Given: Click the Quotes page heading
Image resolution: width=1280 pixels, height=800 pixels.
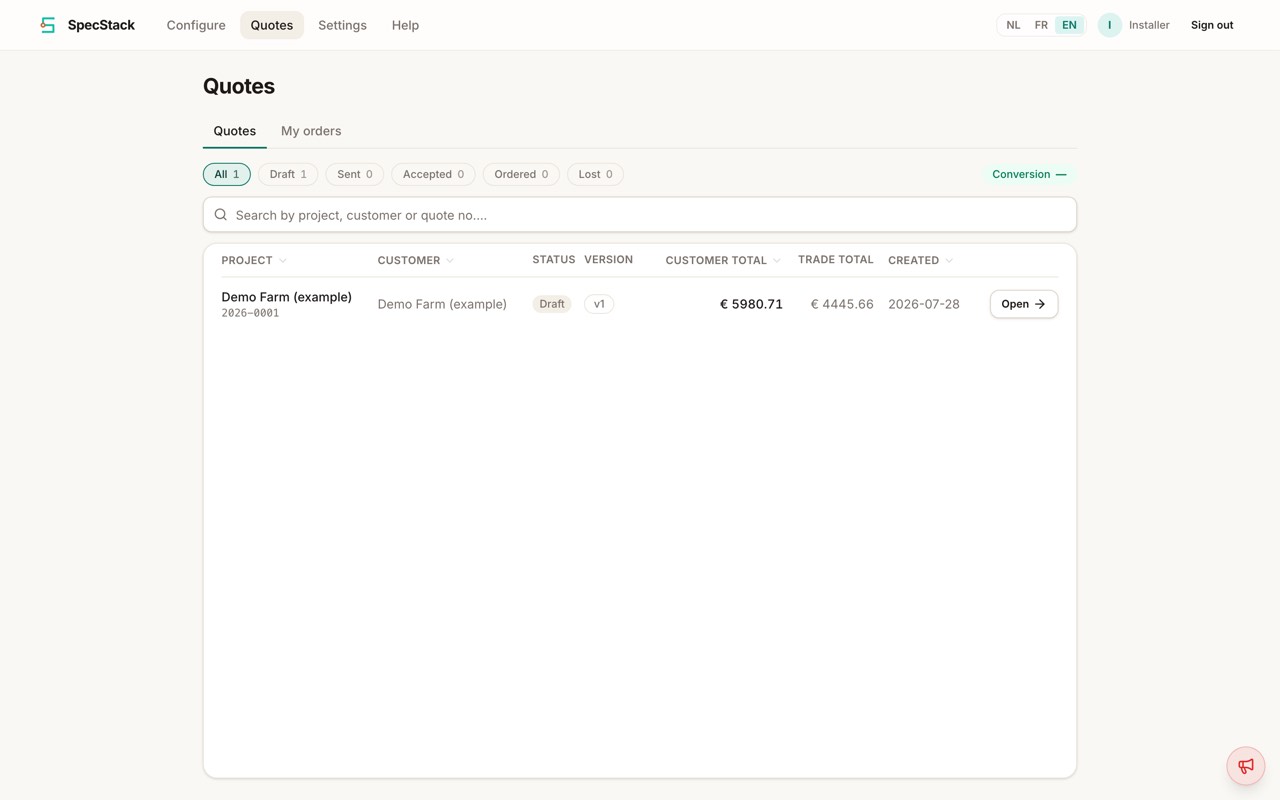Looking at the screenshot, I should [239, 86].
